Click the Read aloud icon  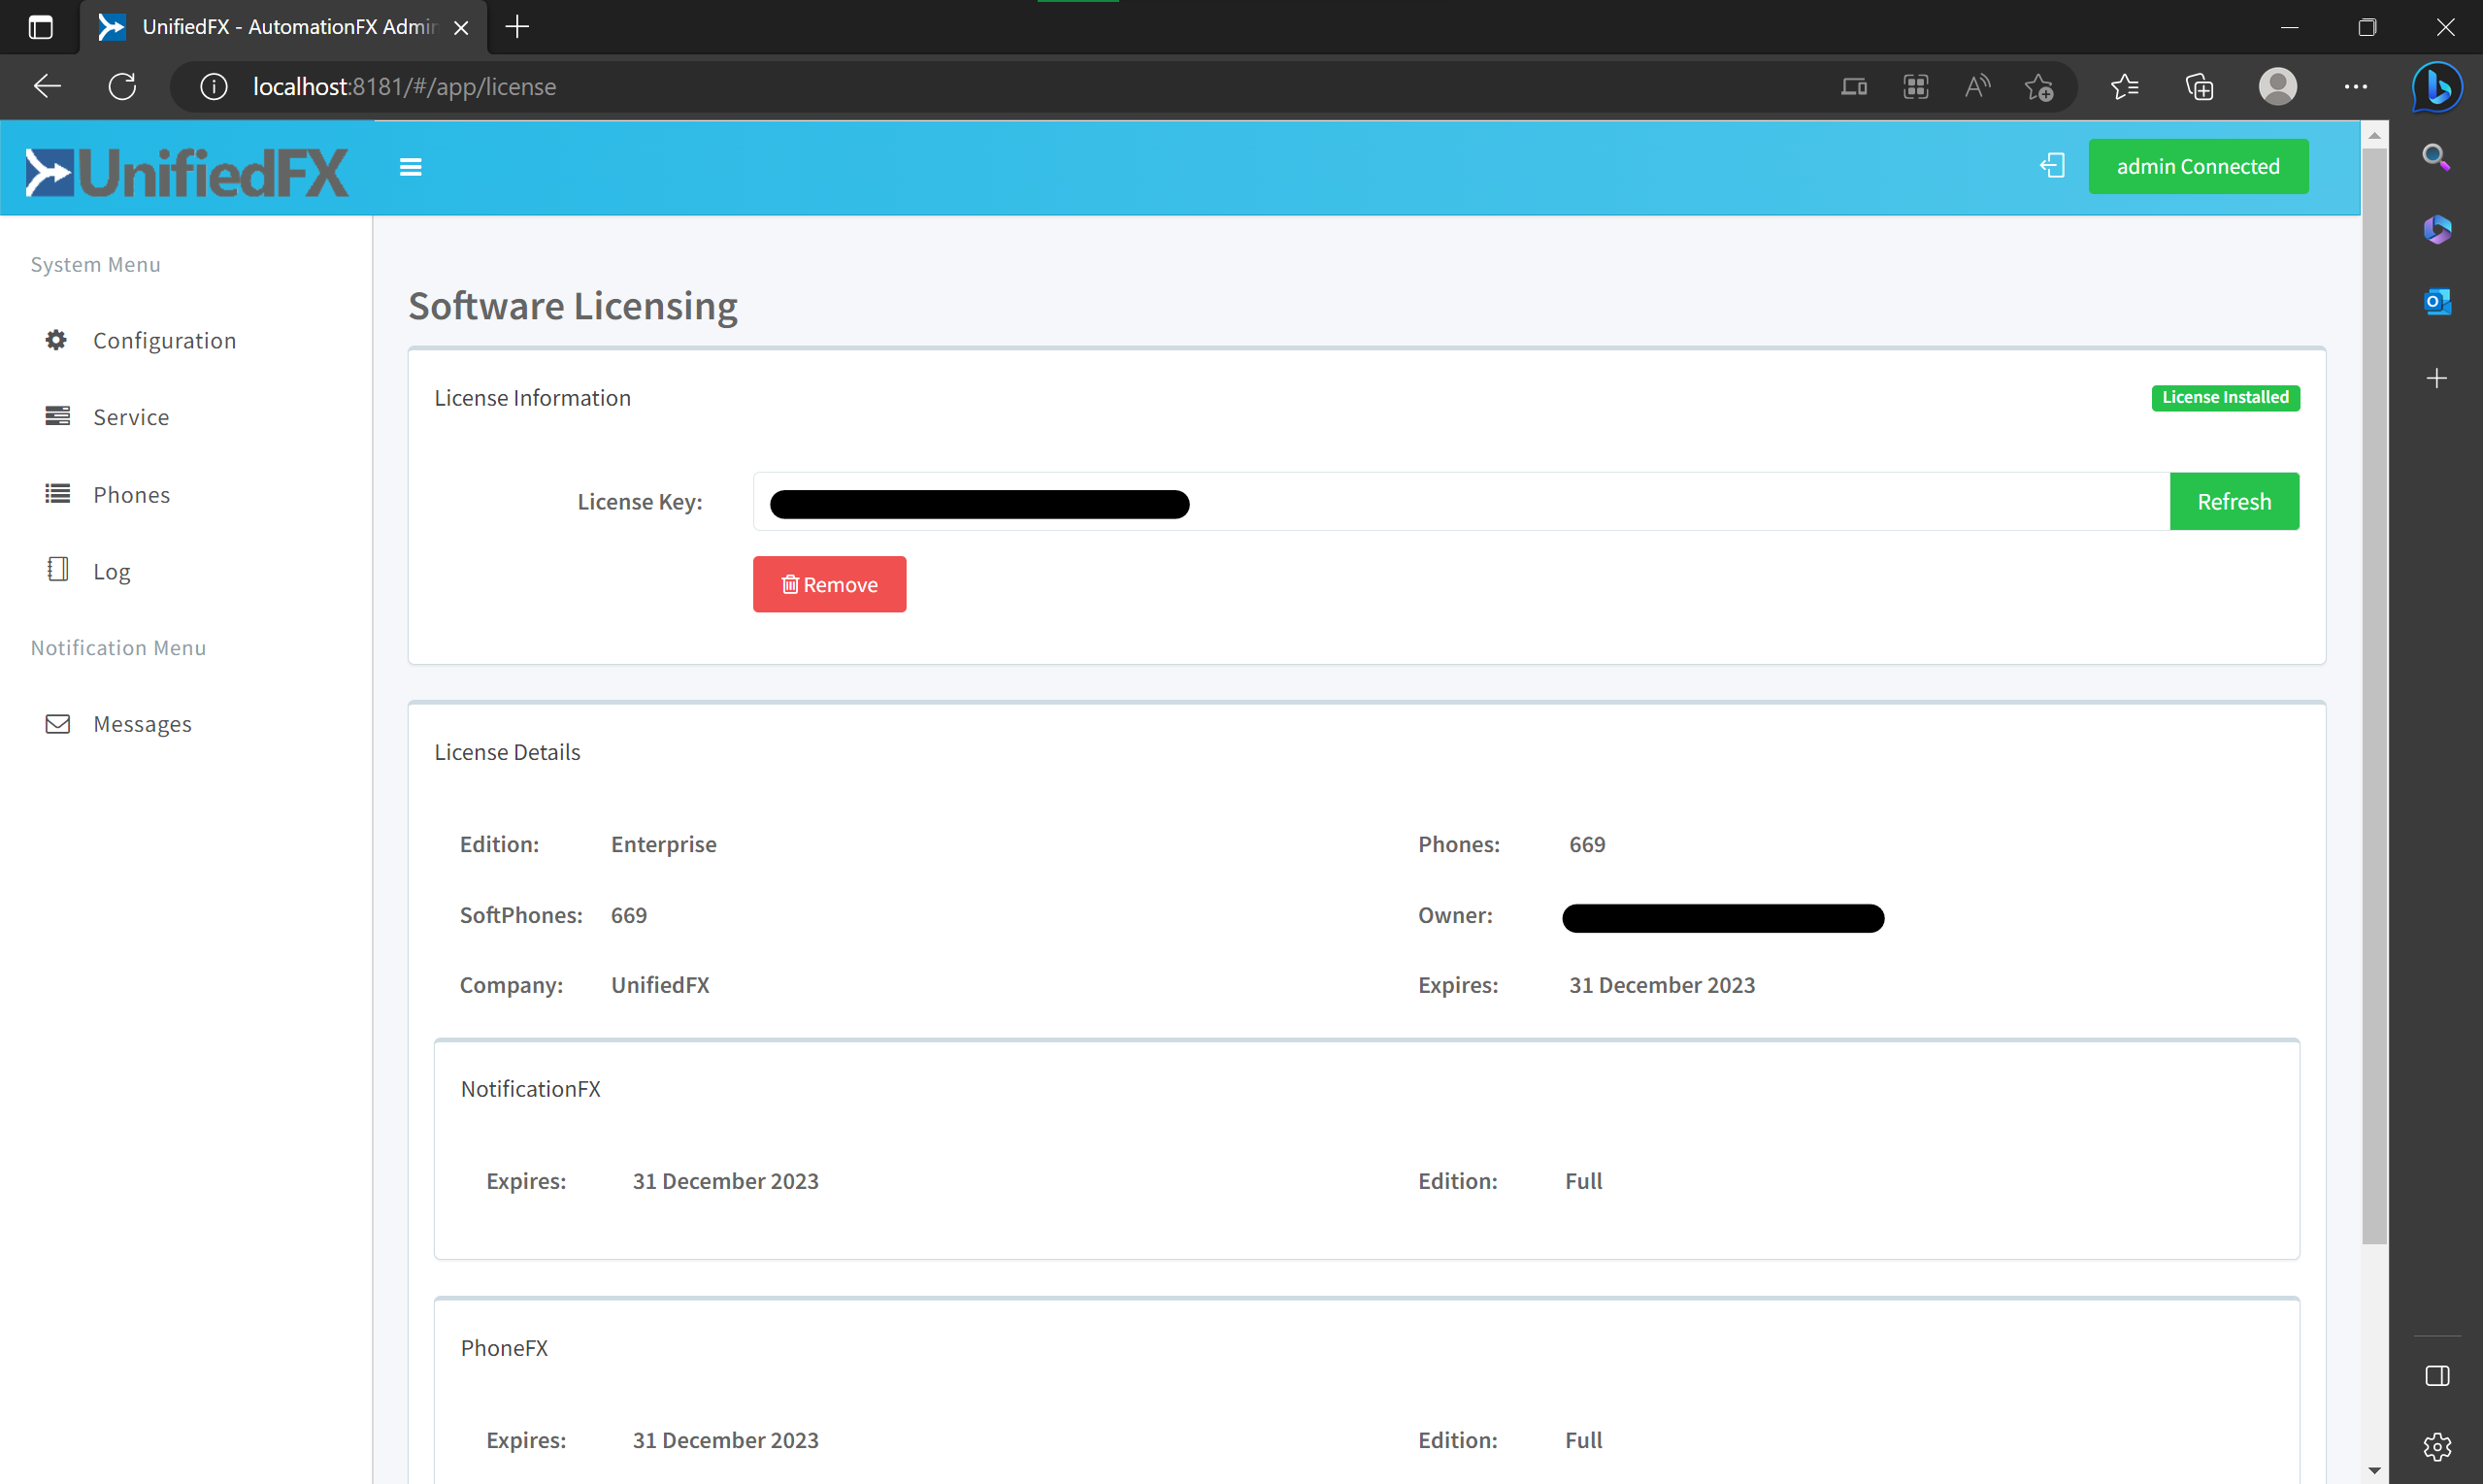[1977, 87]
